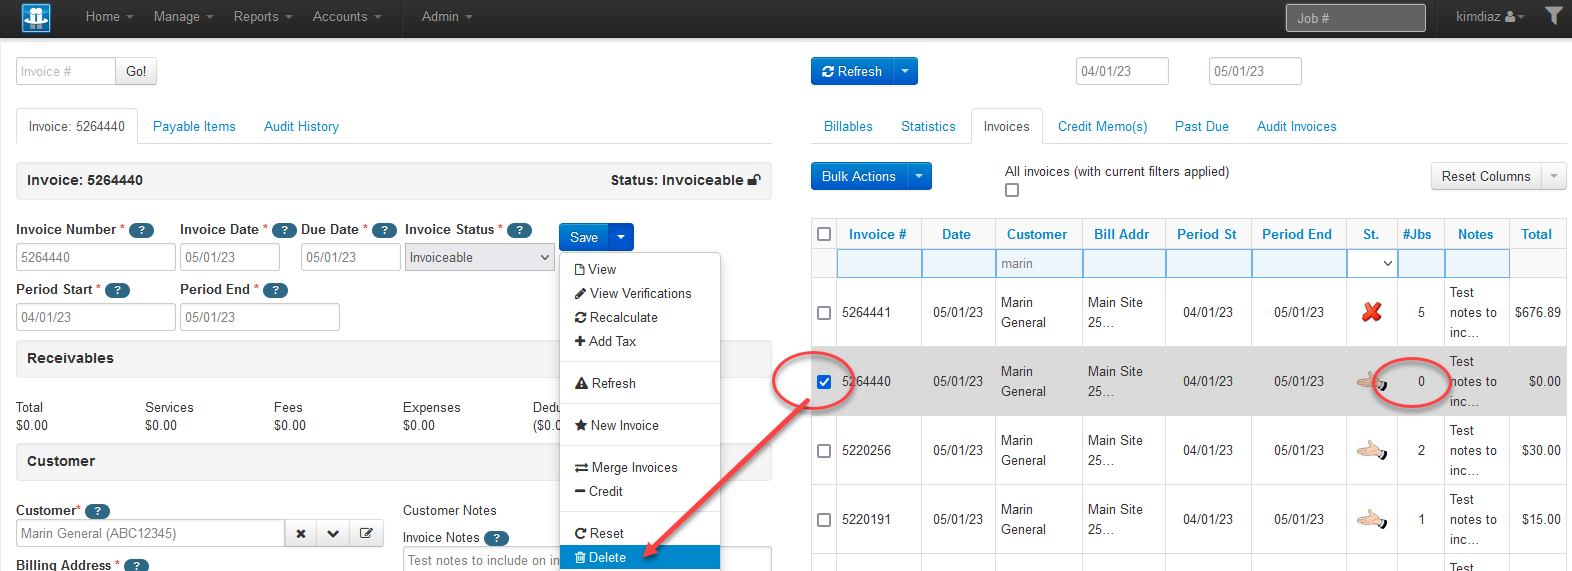This screenshot has width=1572, height=571.
Task: Open the Invoice Status dropdown
Action: tap(479, 257)
